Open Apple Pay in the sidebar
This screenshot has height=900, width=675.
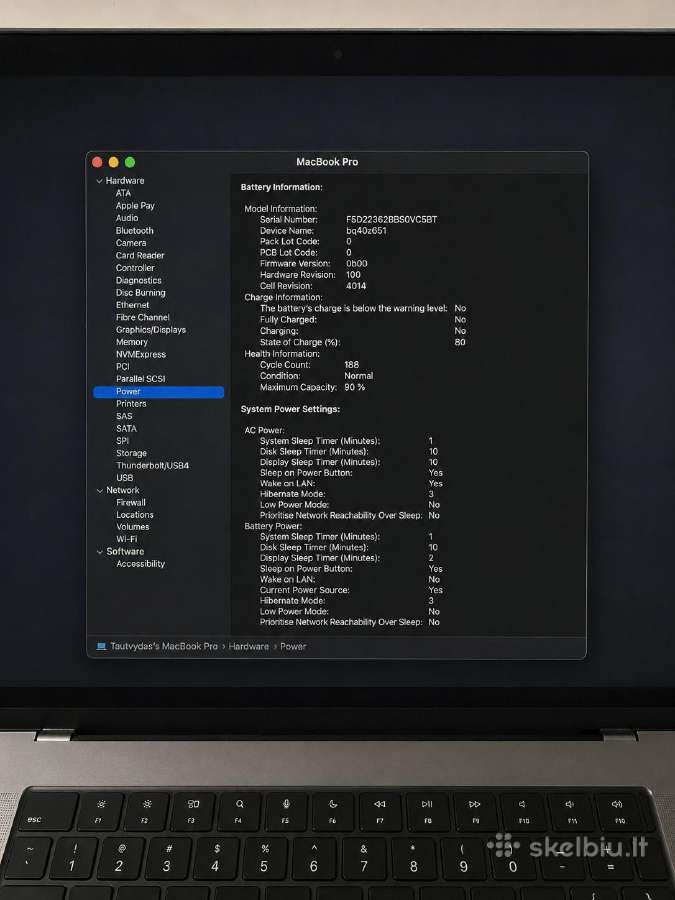coord(135,205)
